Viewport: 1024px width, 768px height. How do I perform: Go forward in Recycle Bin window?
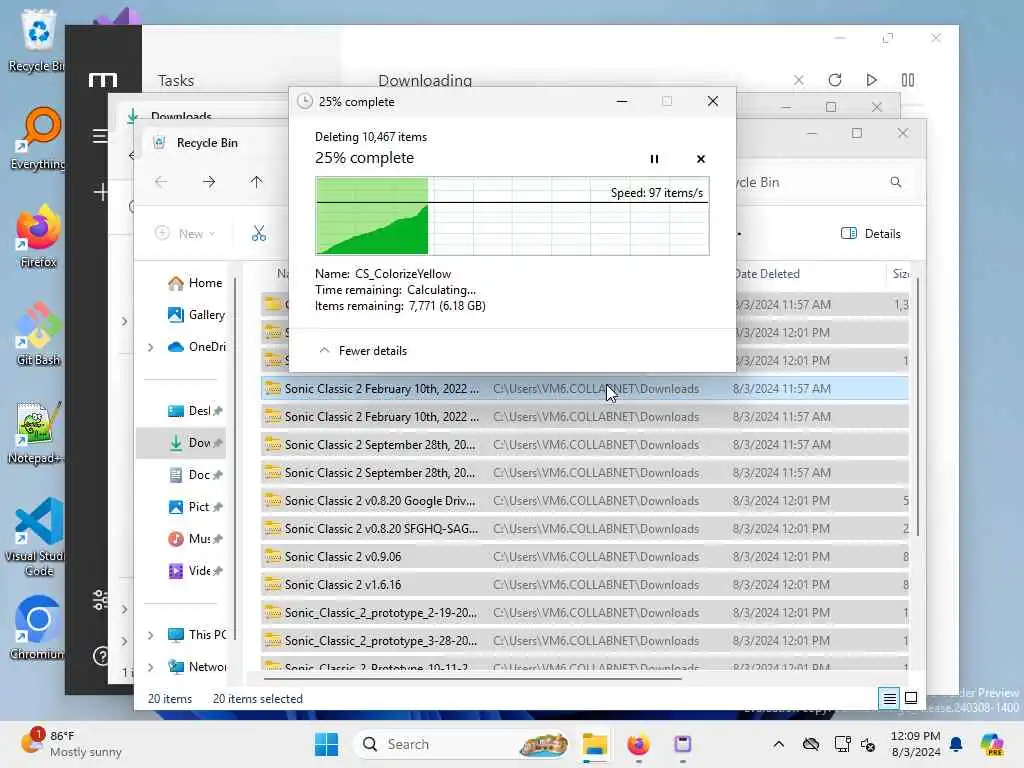tap(208, 182)
